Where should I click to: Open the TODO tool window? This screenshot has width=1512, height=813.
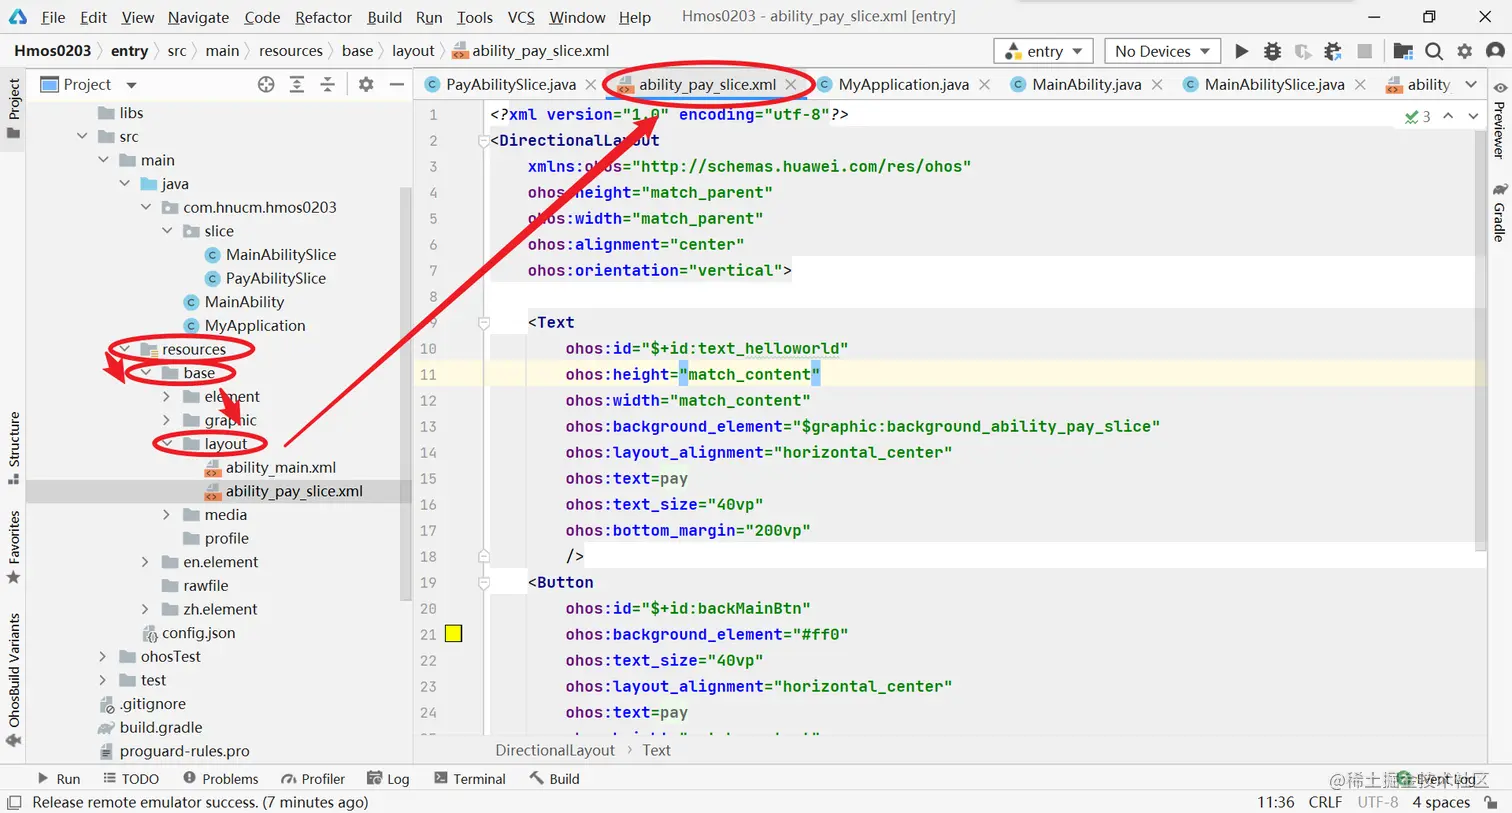click(x=131, y=779)
